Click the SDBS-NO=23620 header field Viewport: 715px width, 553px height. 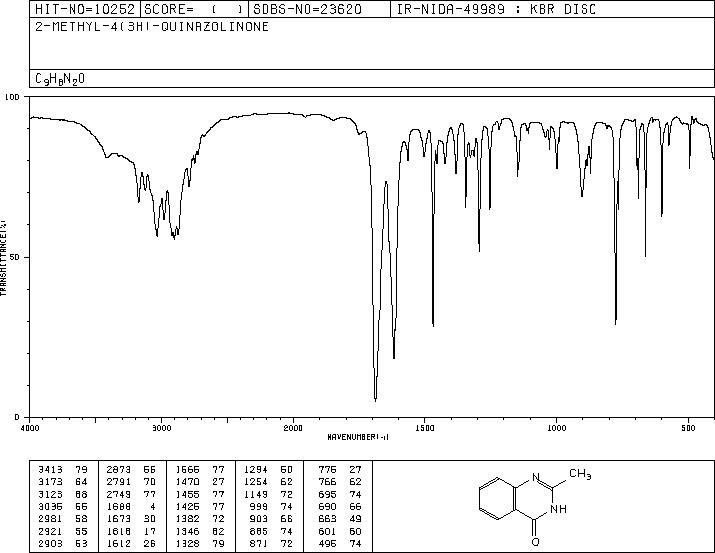tap(320, 9)
